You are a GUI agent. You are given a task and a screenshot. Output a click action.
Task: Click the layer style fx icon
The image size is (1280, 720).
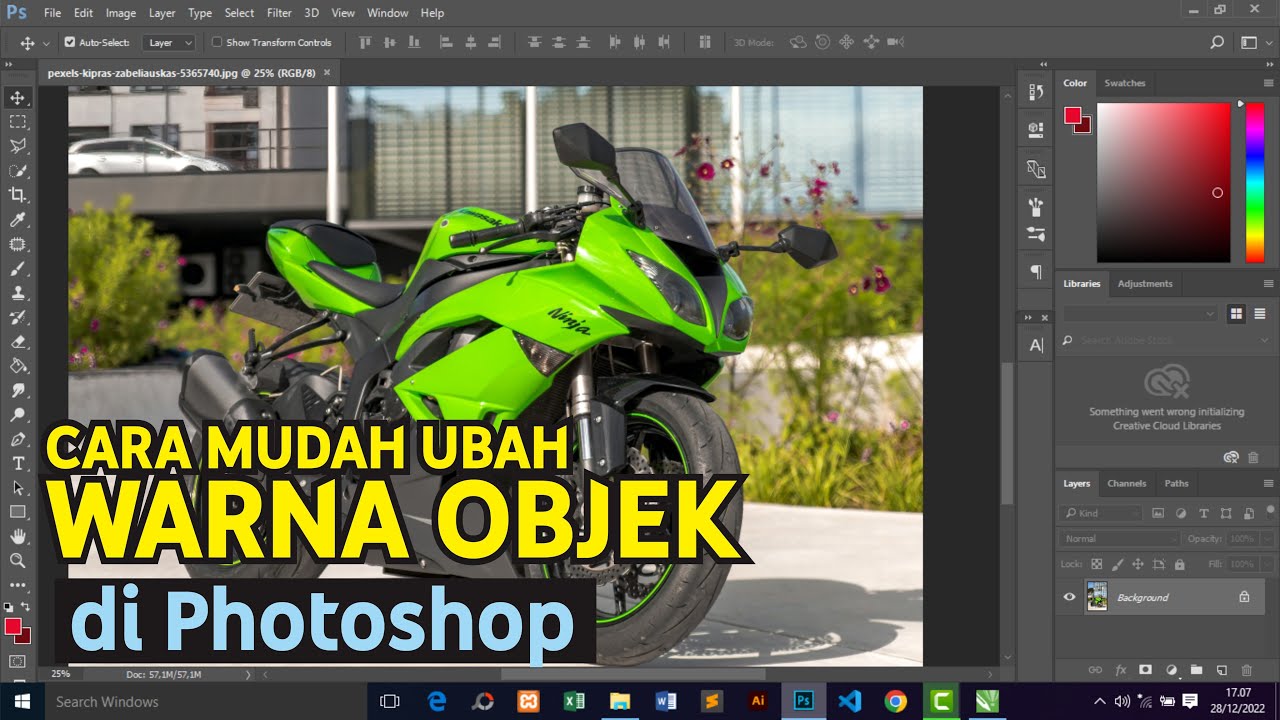coord(1121,670)
